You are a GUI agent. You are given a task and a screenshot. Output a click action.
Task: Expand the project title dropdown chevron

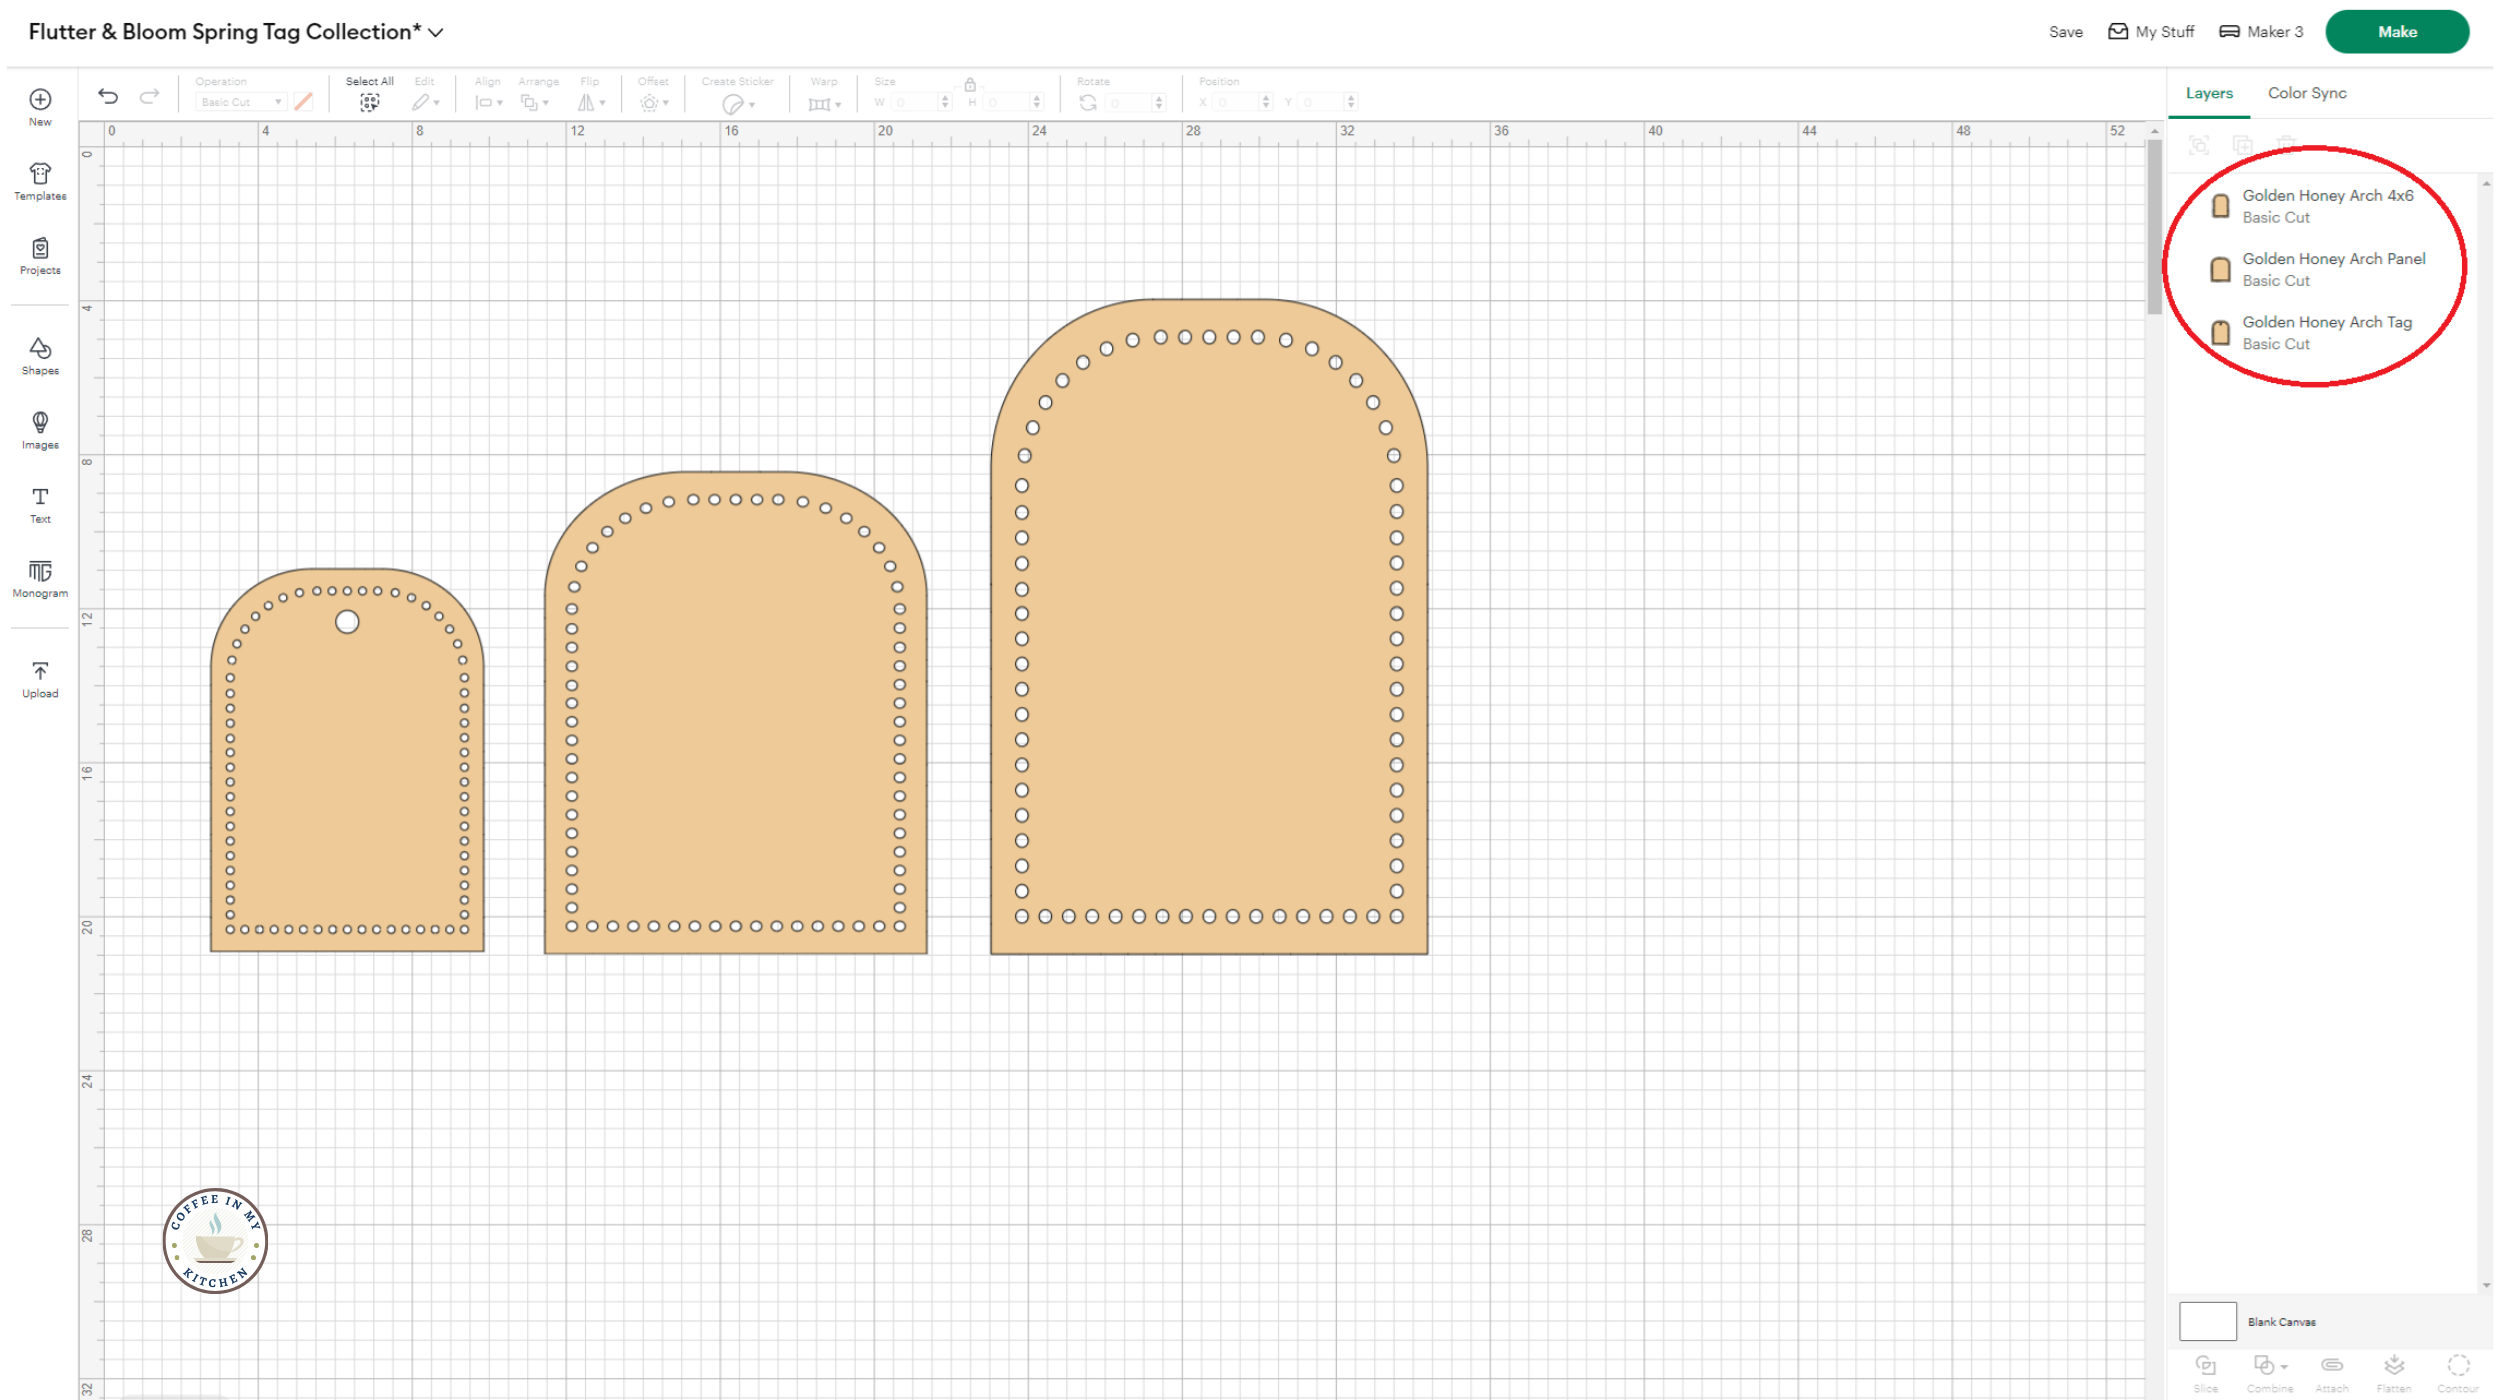coord(436,32)
